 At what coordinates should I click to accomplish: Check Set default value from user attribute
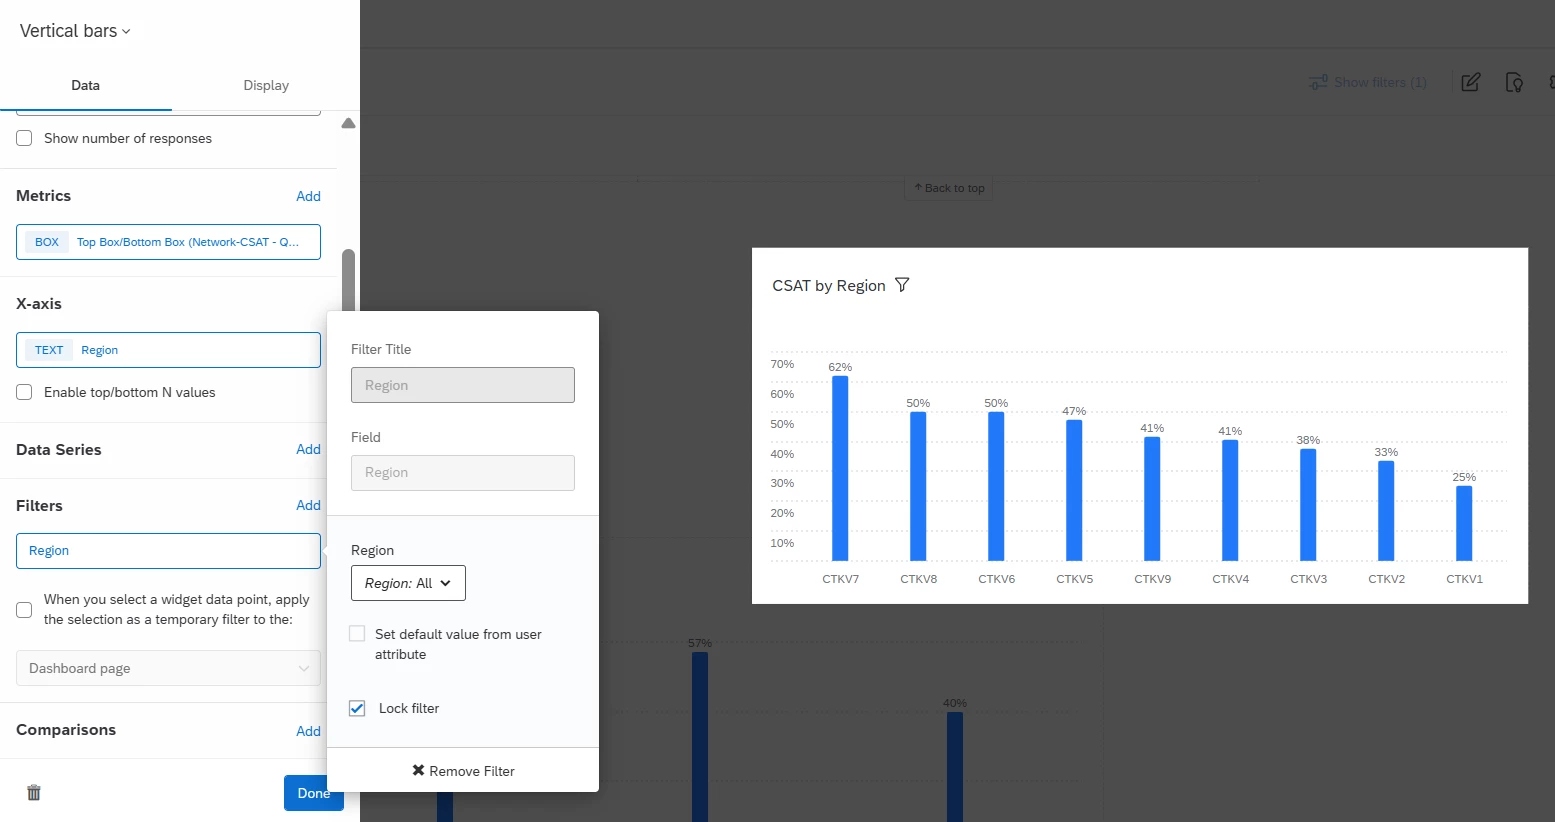357,634
